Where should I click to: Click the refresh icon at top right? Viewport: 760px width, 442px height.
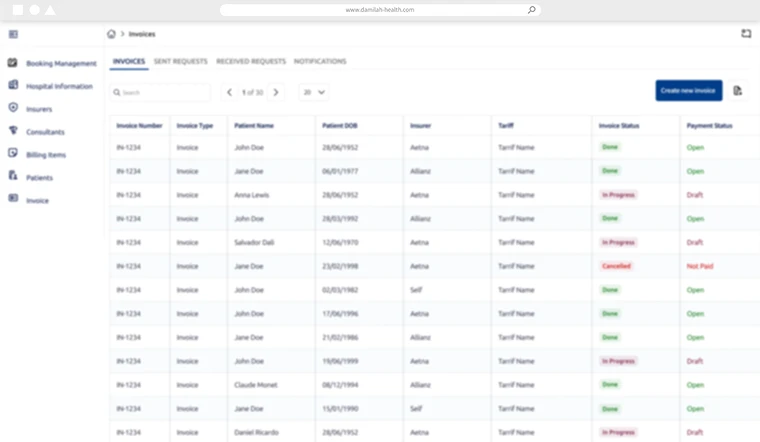pyautogui.click(x=746, y=34)
